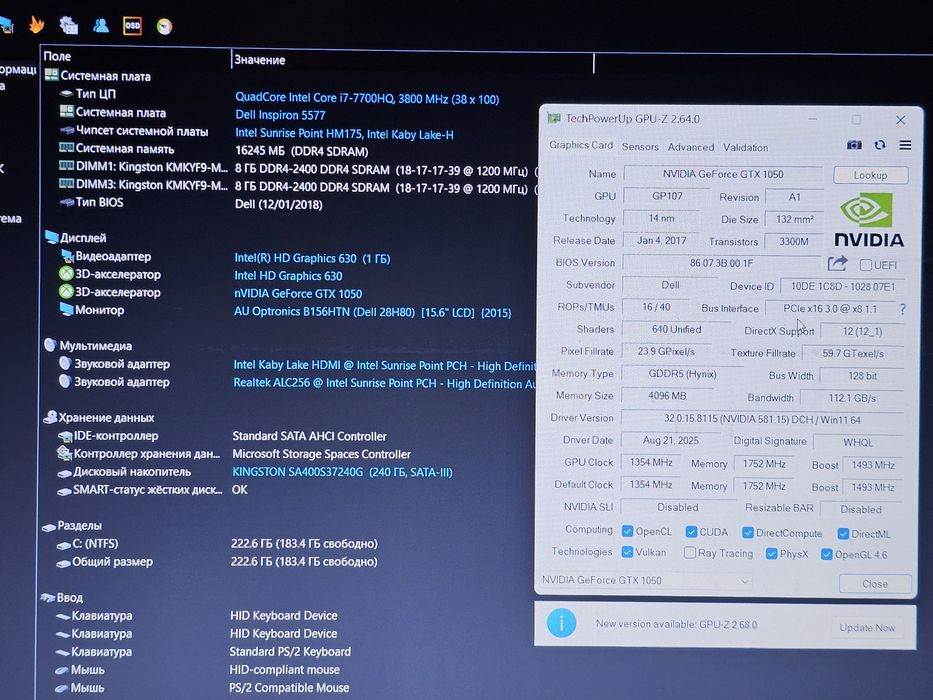Click the round gauge icon in the toolbar
Screen dimensions: 933x700
164,26
